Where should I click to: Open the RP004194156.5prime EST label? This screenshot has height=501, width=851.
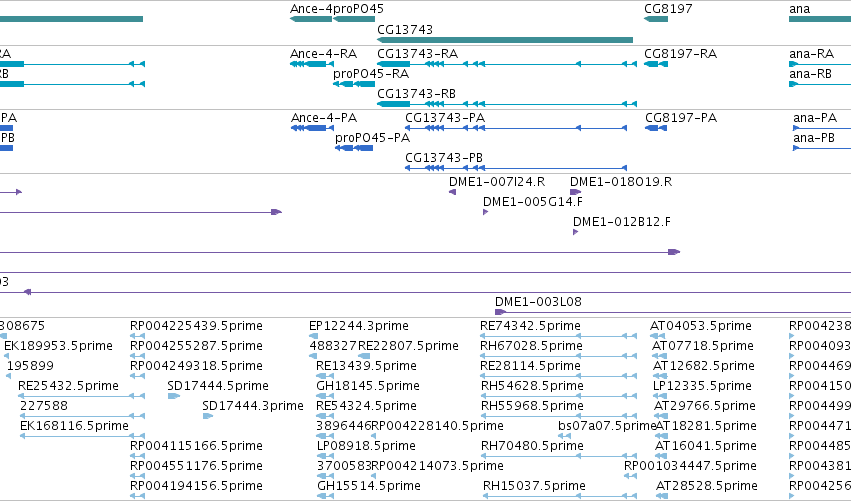point(196,486)
